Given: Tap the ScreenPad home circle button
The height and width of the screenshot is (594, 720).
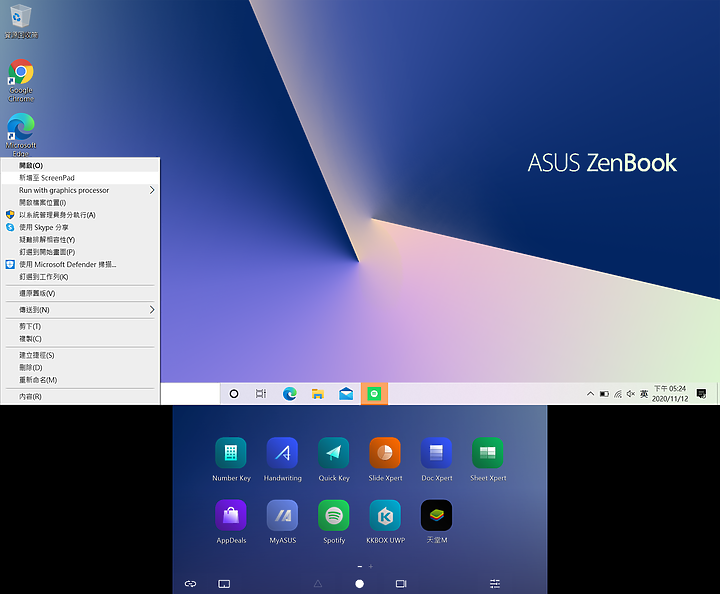Looking at the screenshot, I should pyautogui.click(x=360, y=583).
